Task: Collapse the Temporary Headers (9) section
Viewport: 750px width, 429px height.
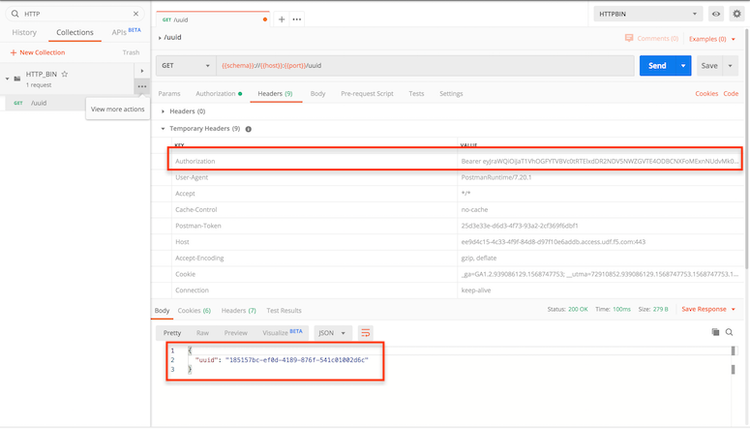Action: pyautogui.click(x=163, y=129)
